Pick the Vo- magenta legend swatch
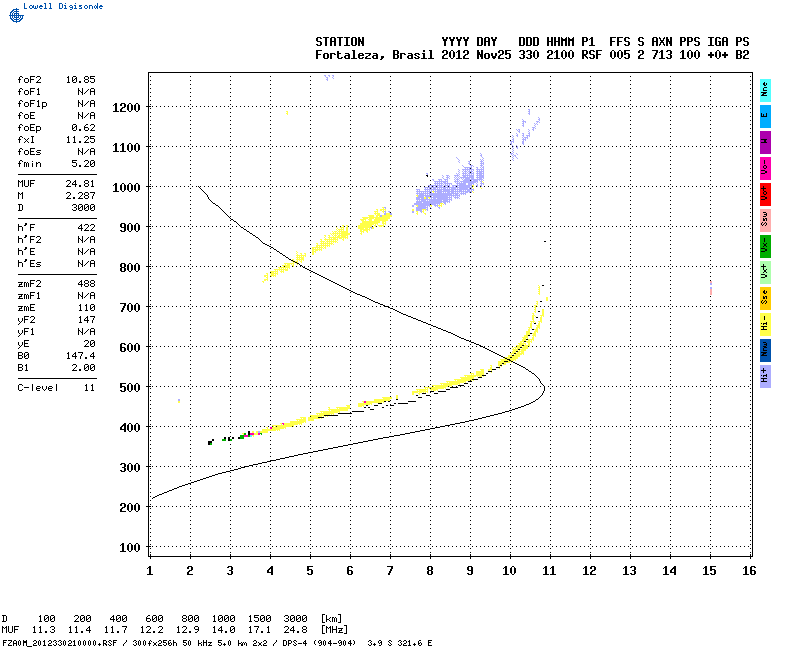The width and height of the screenshot is (800, 650). point(764,168)
